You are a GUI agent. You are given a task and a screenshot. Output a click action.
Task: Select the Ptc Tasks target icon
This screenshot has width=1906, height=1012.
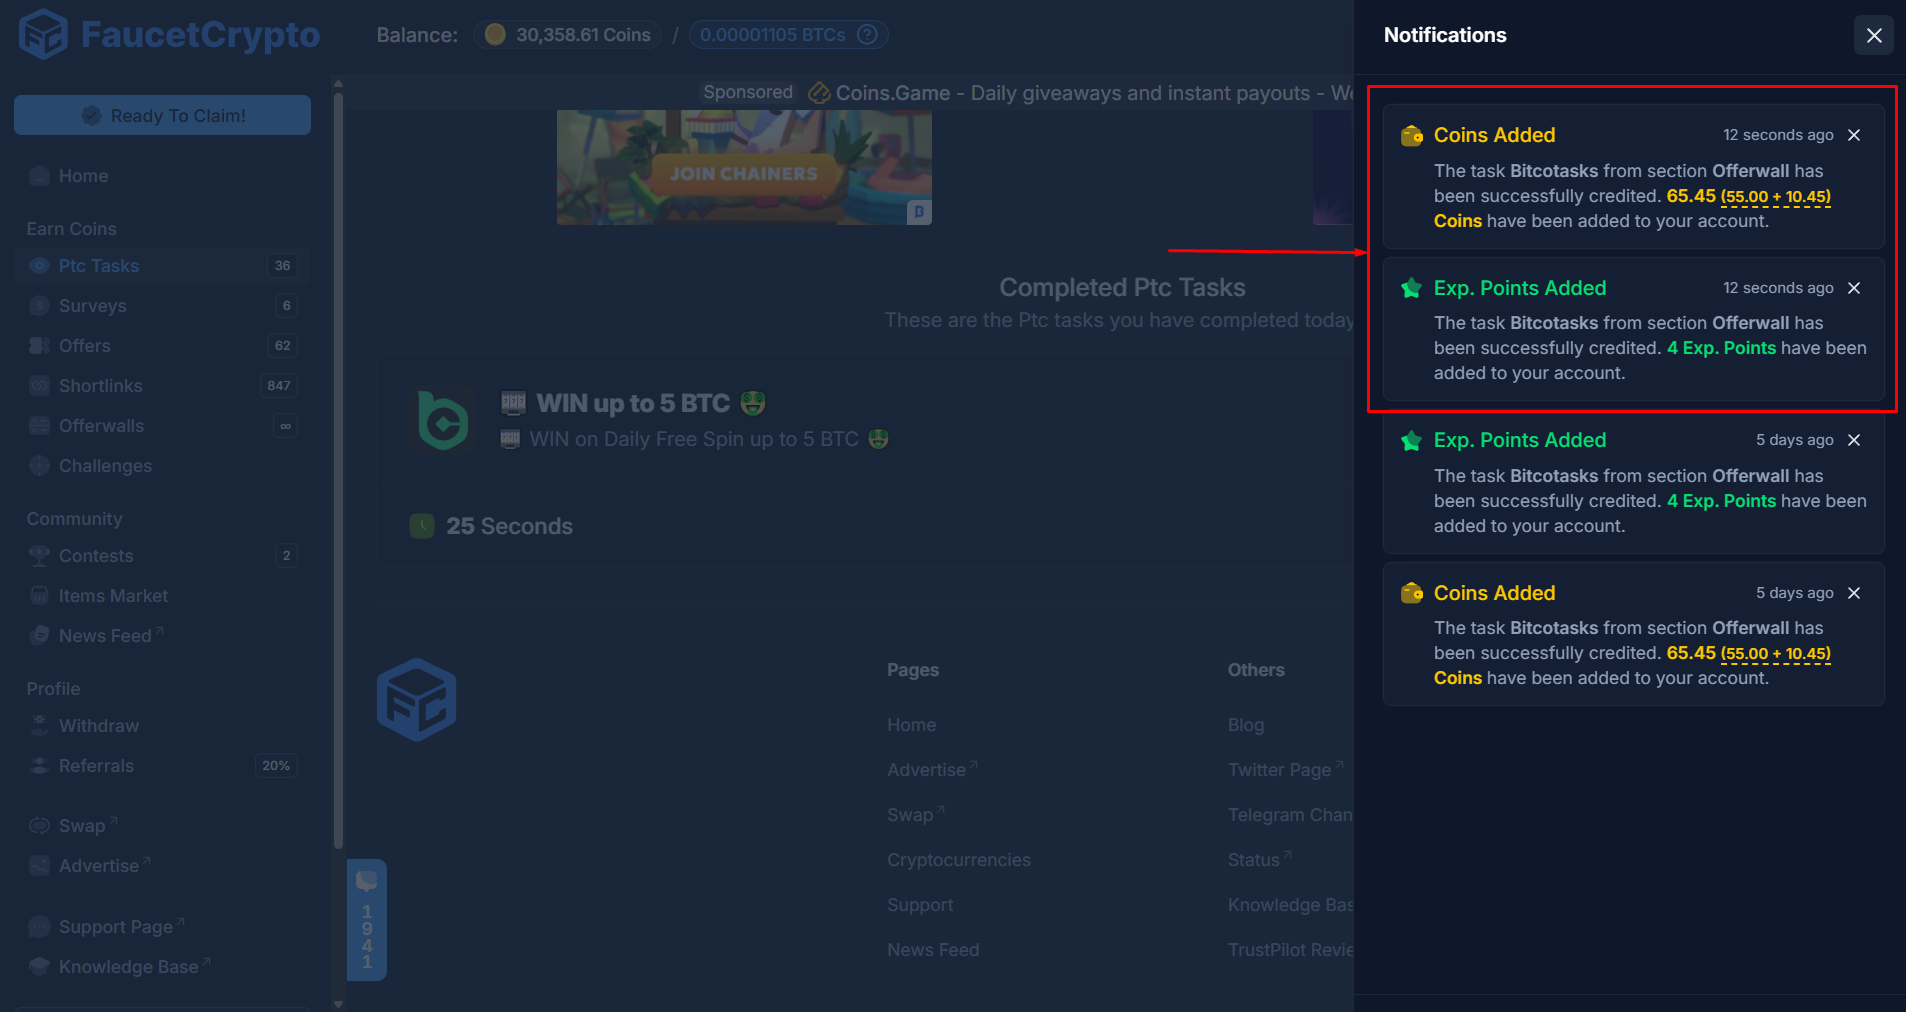[40, 265]
